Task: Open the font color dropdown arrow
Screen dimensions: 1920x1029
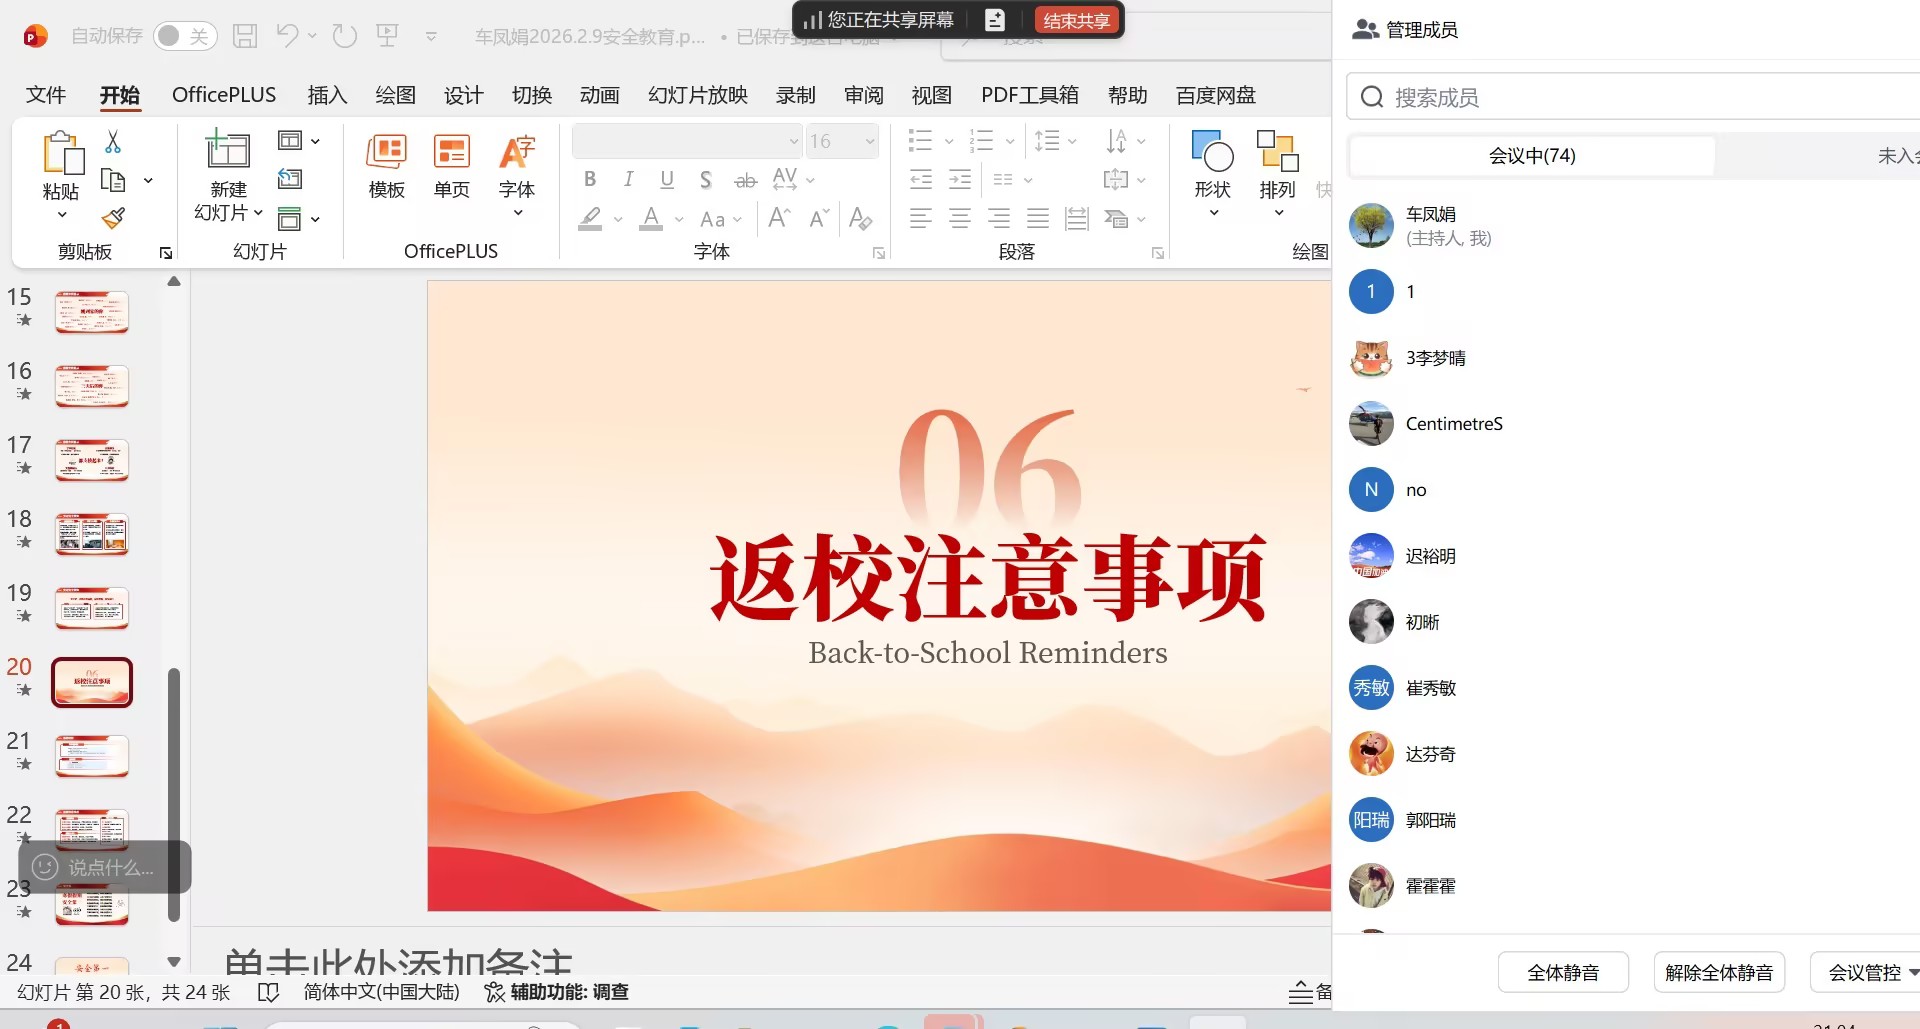Action: 679,219
